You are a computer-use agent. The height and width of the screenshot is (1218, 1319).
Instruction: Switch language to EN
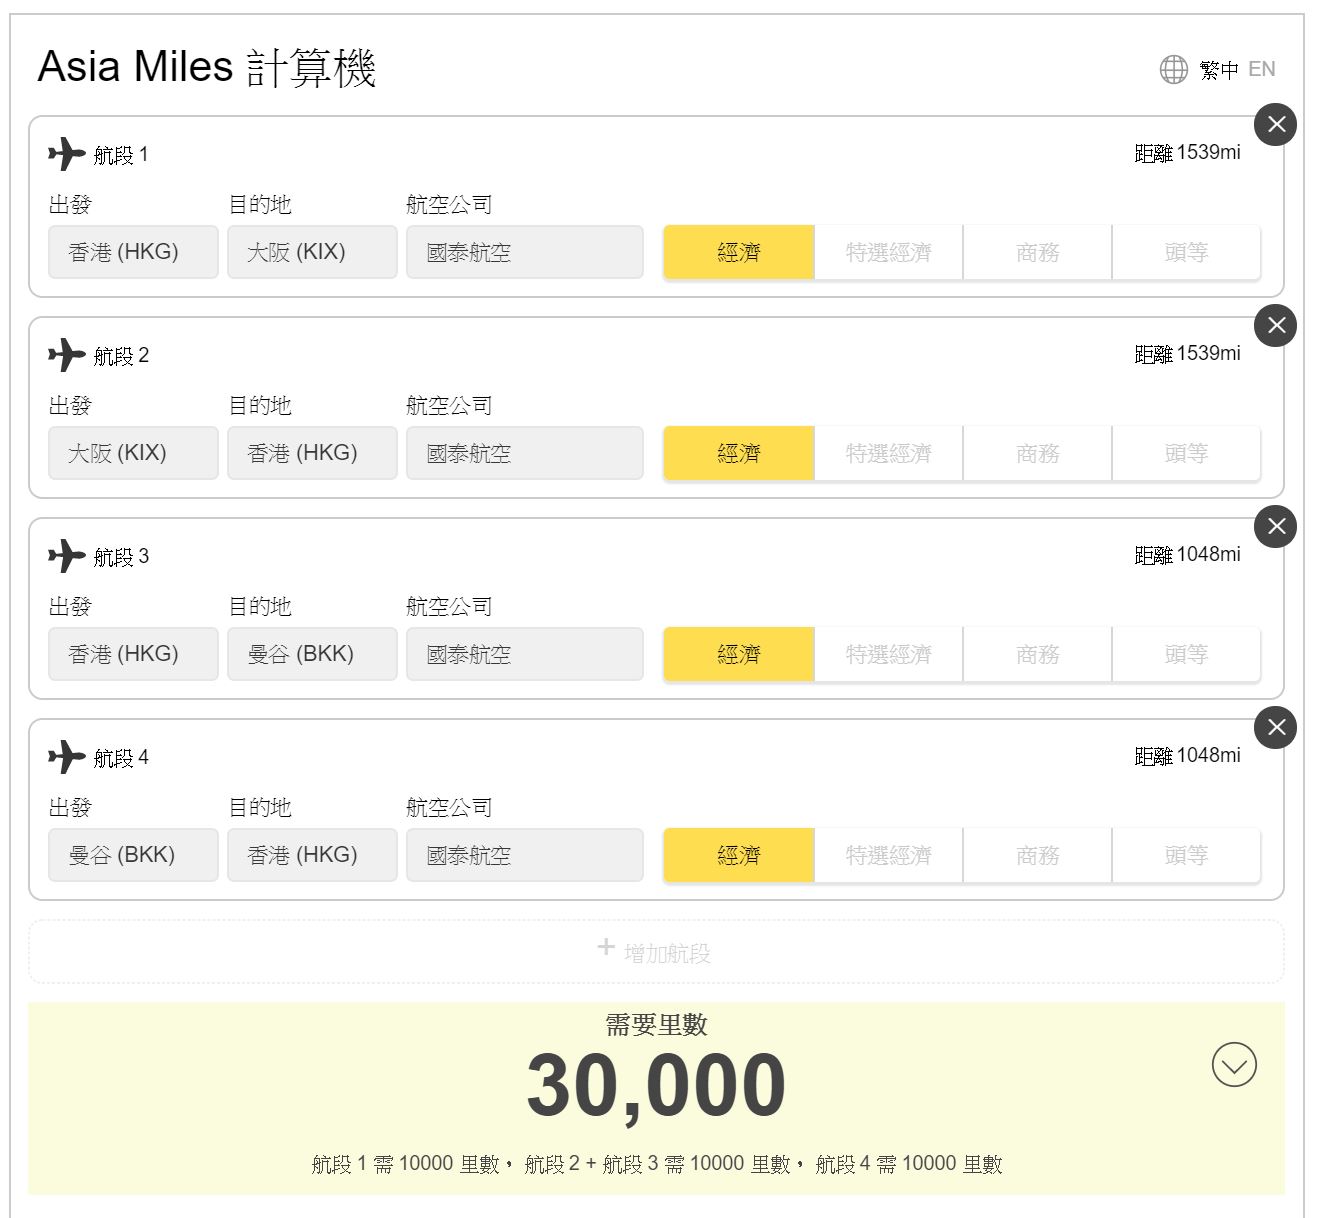tap(1262, 68)
